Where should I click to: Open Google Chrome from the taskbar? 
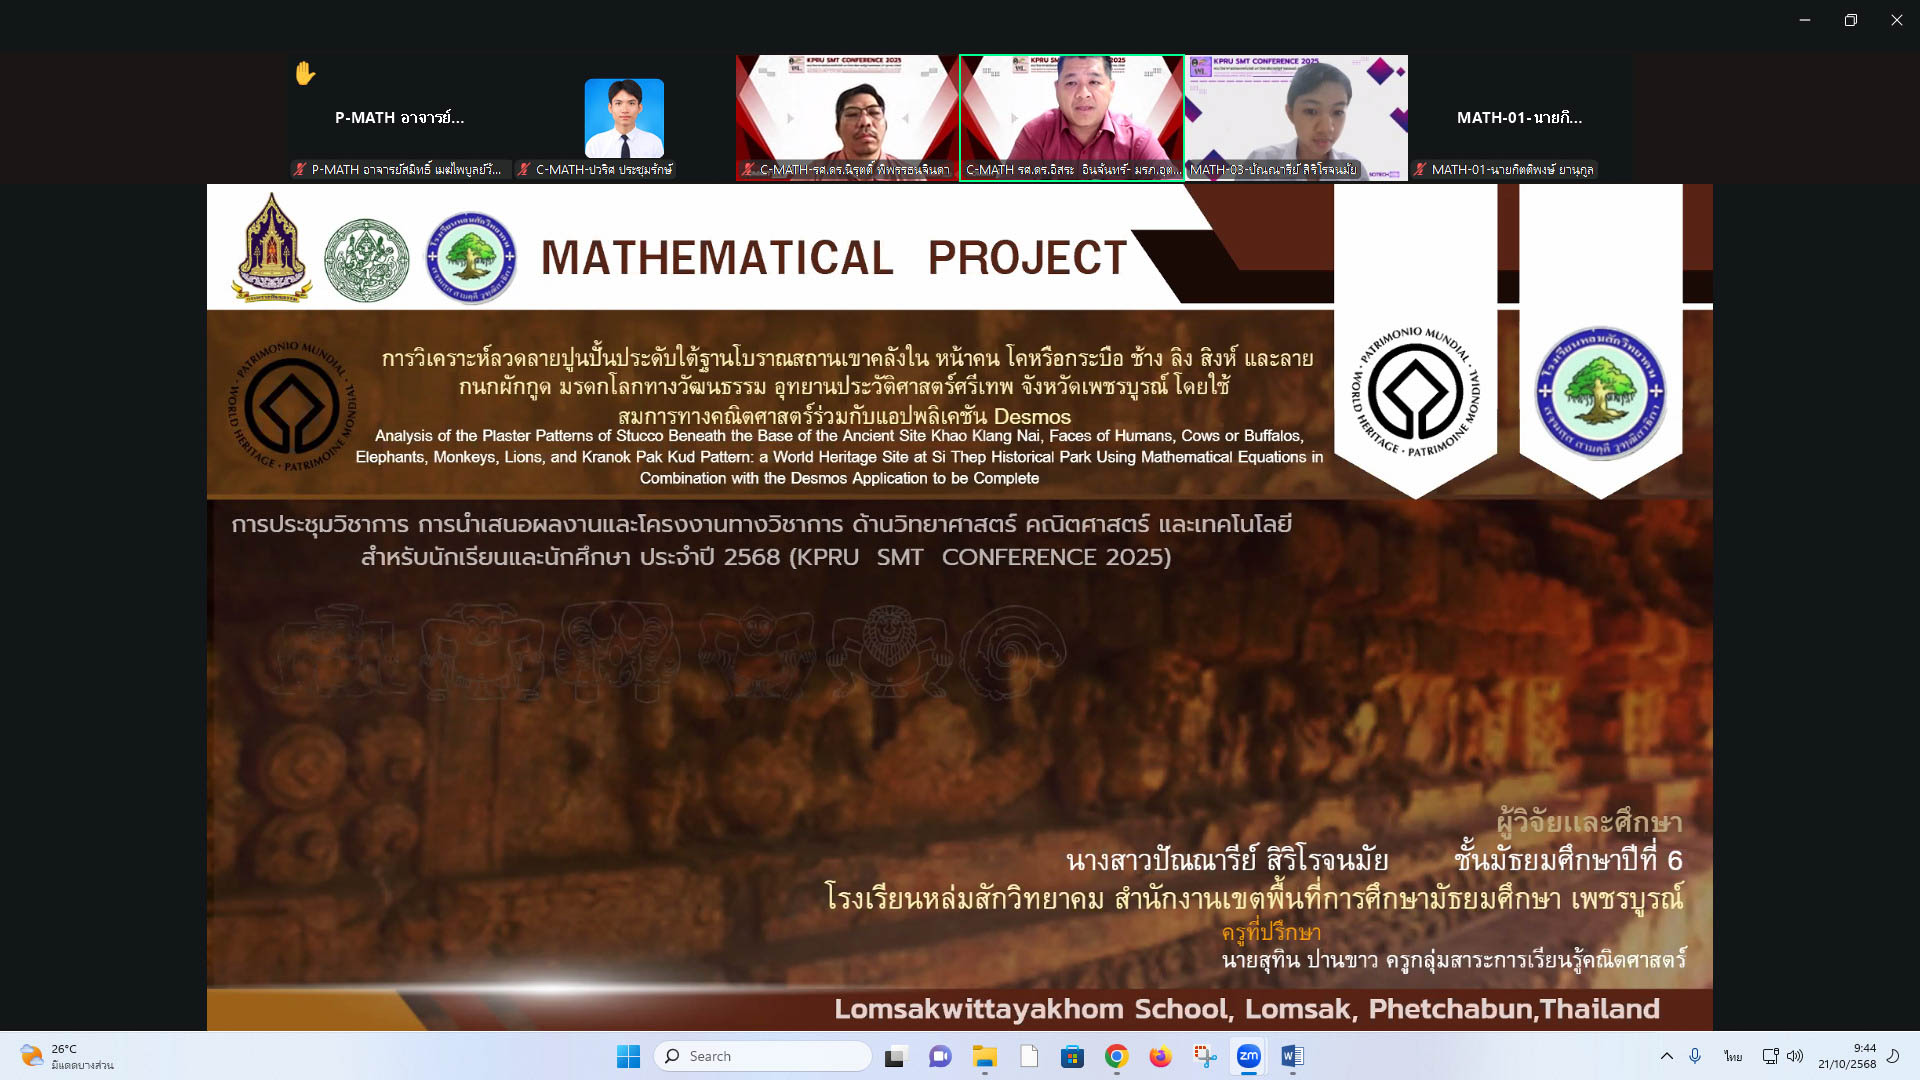click(x=1116, y=1056)
